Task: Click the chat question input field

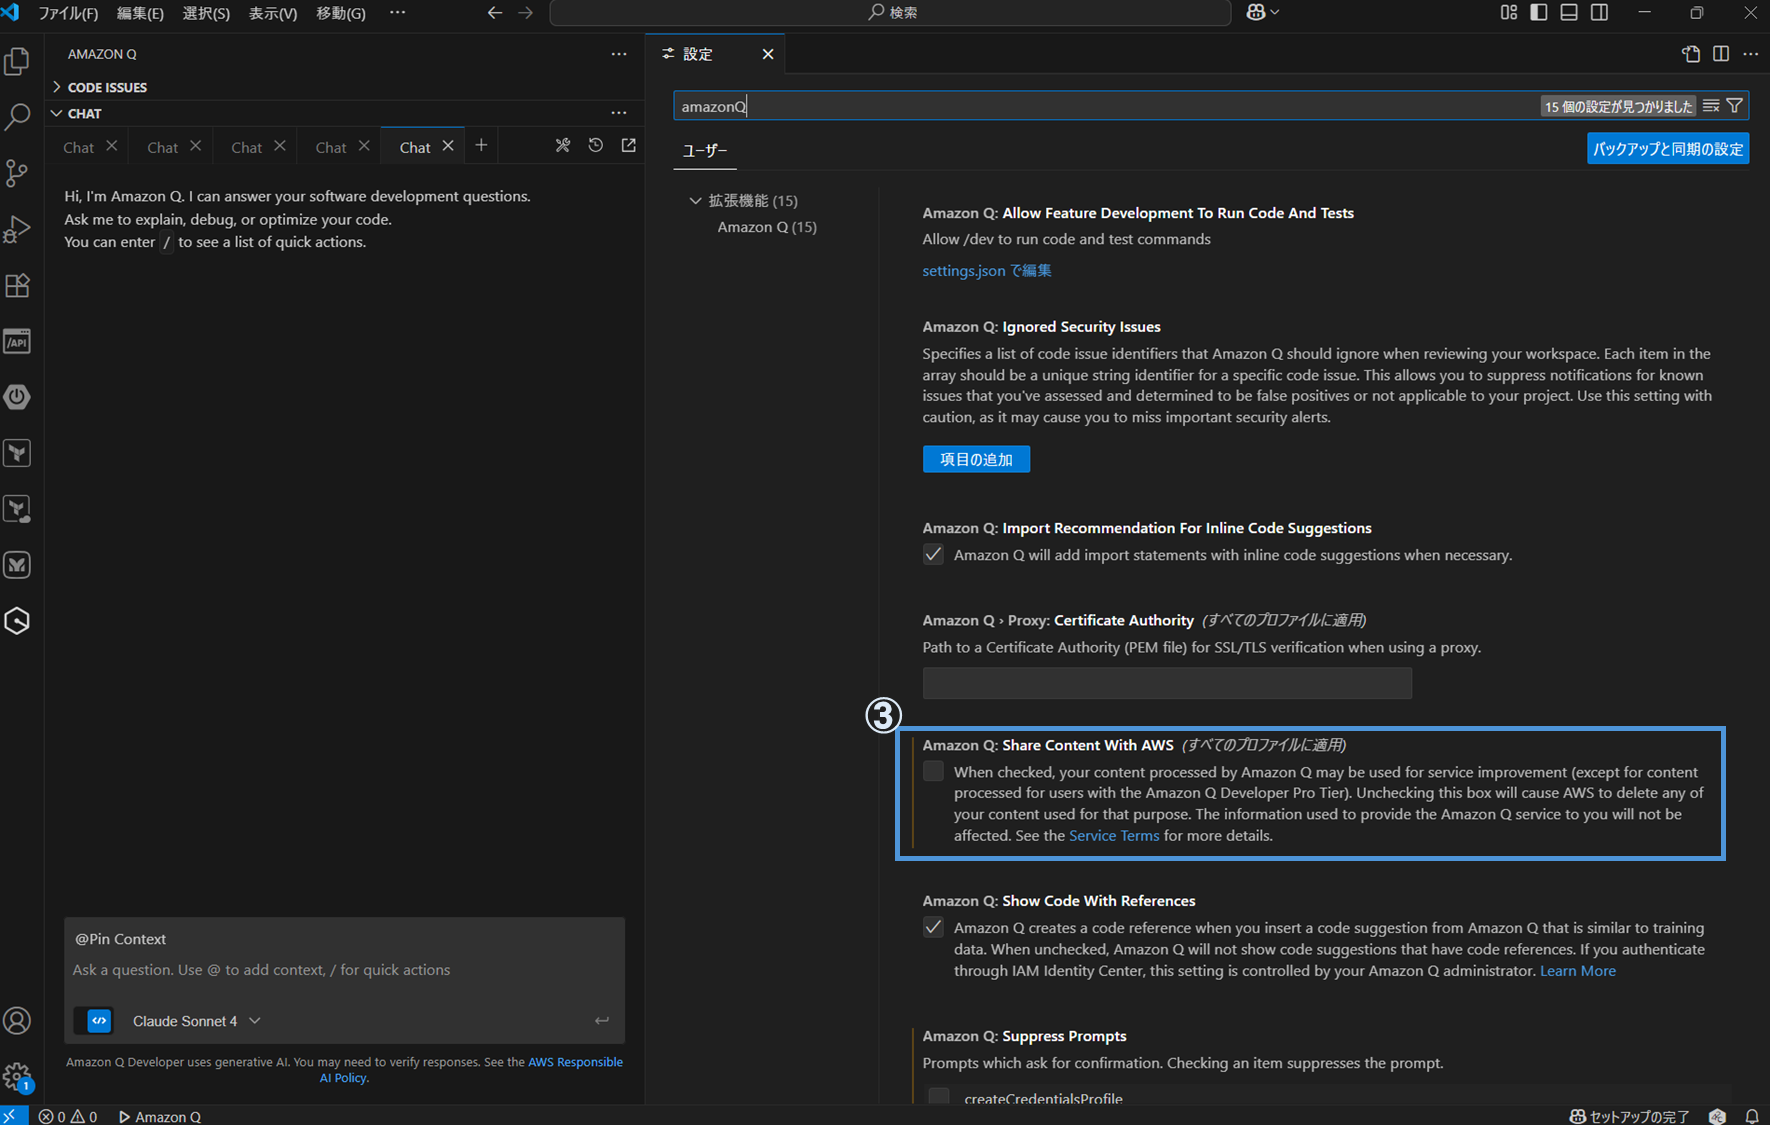Action: (x=345, y=970)
